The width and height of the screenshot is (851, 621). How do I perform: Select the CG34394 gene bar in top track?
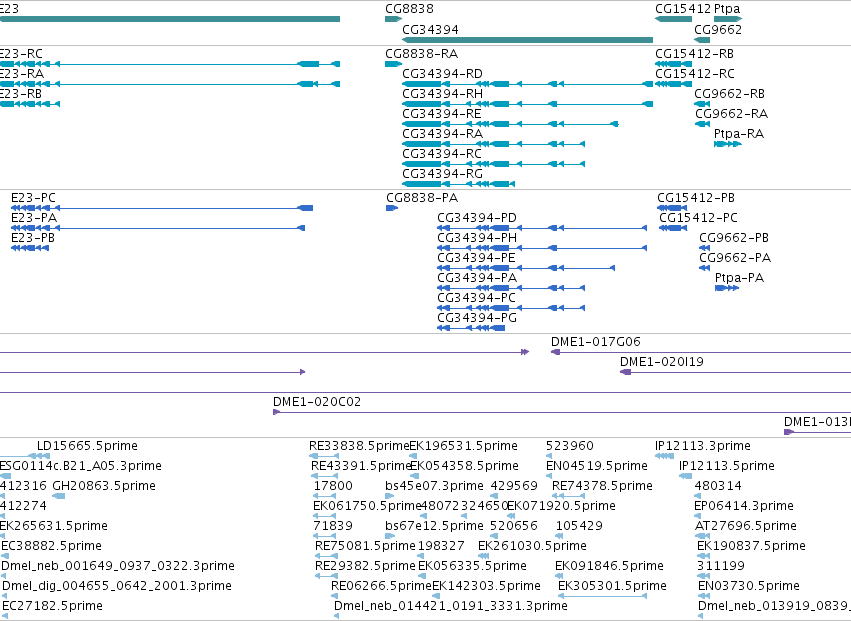click(528, 40)
